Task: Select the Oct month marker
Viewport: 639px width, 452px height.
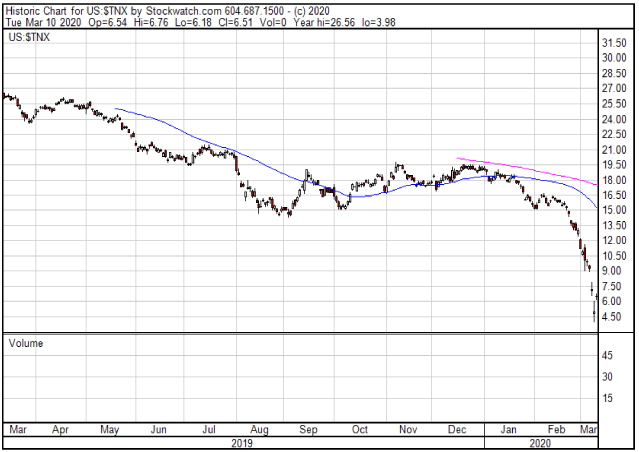Action: (358, 429)
